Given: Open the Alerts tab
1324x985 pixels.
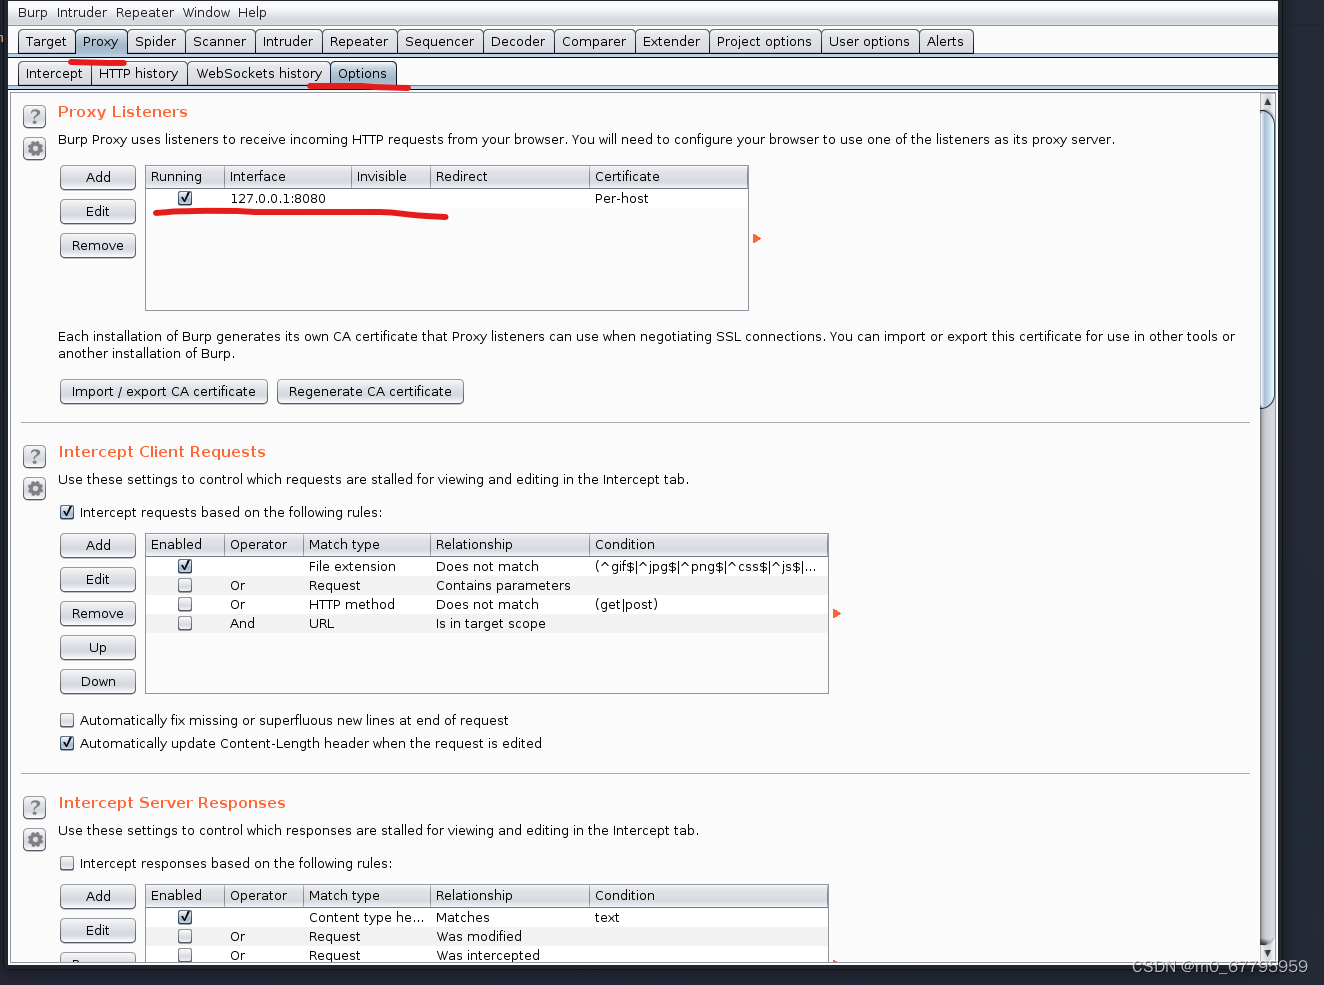Looking at the screenshot, I should tap(945, 41).
